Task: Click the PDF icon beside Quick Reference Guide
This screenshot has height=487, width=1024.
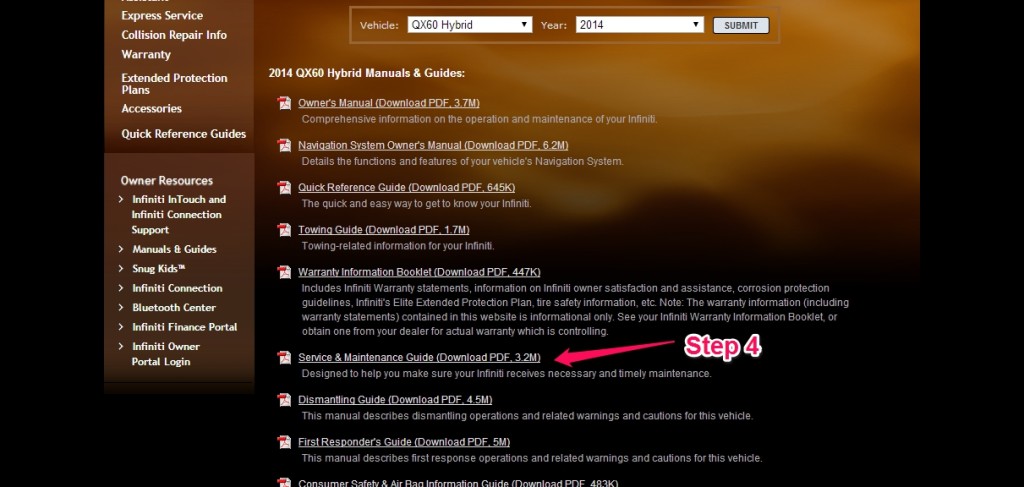Action: 284,187
